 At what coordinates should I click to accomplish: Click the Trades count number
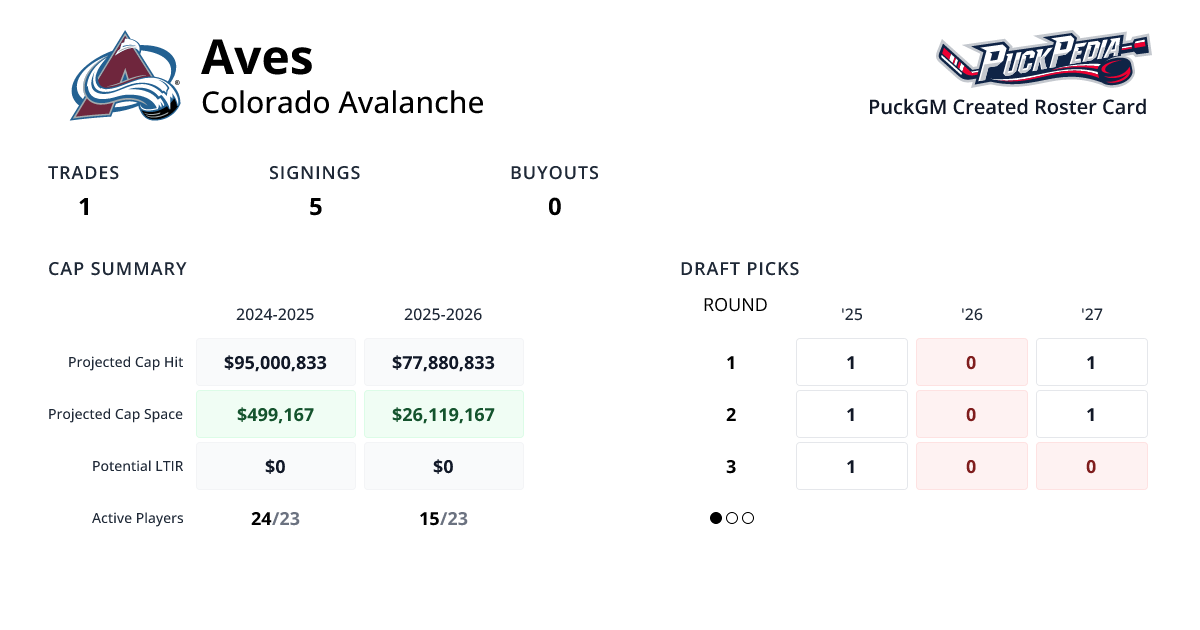coord(84,207)
